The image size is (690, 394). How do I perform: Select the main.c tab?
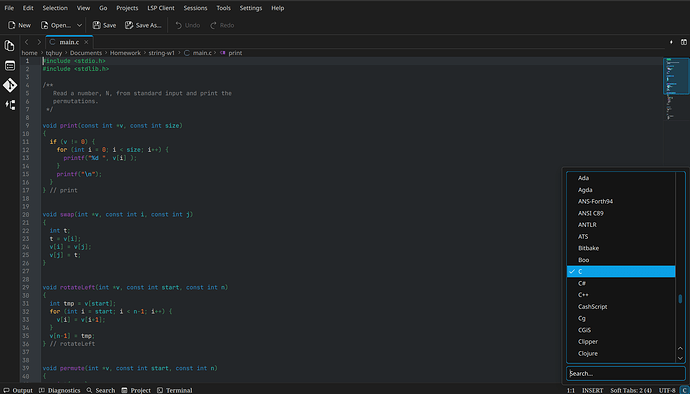(69, 42)
